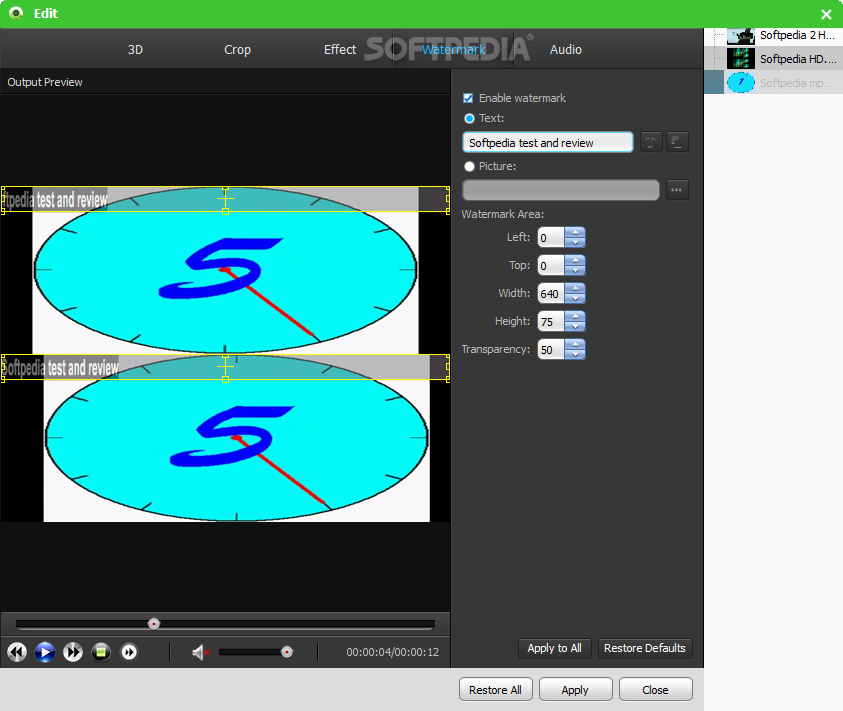Click the previous frame rewind button

click(17, 652)
